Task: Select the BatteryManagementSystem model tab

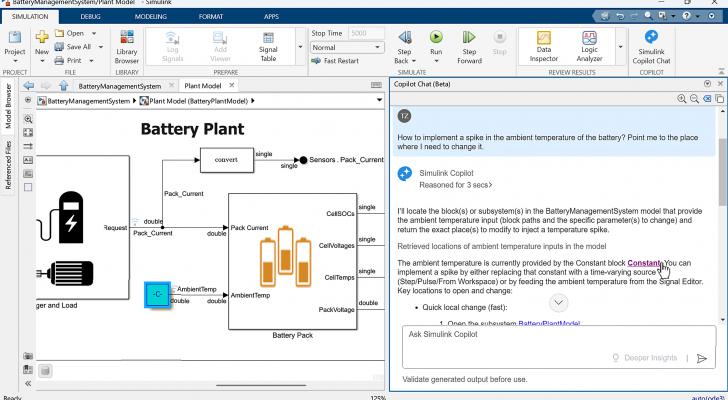Action: click(x=119, y=86)
